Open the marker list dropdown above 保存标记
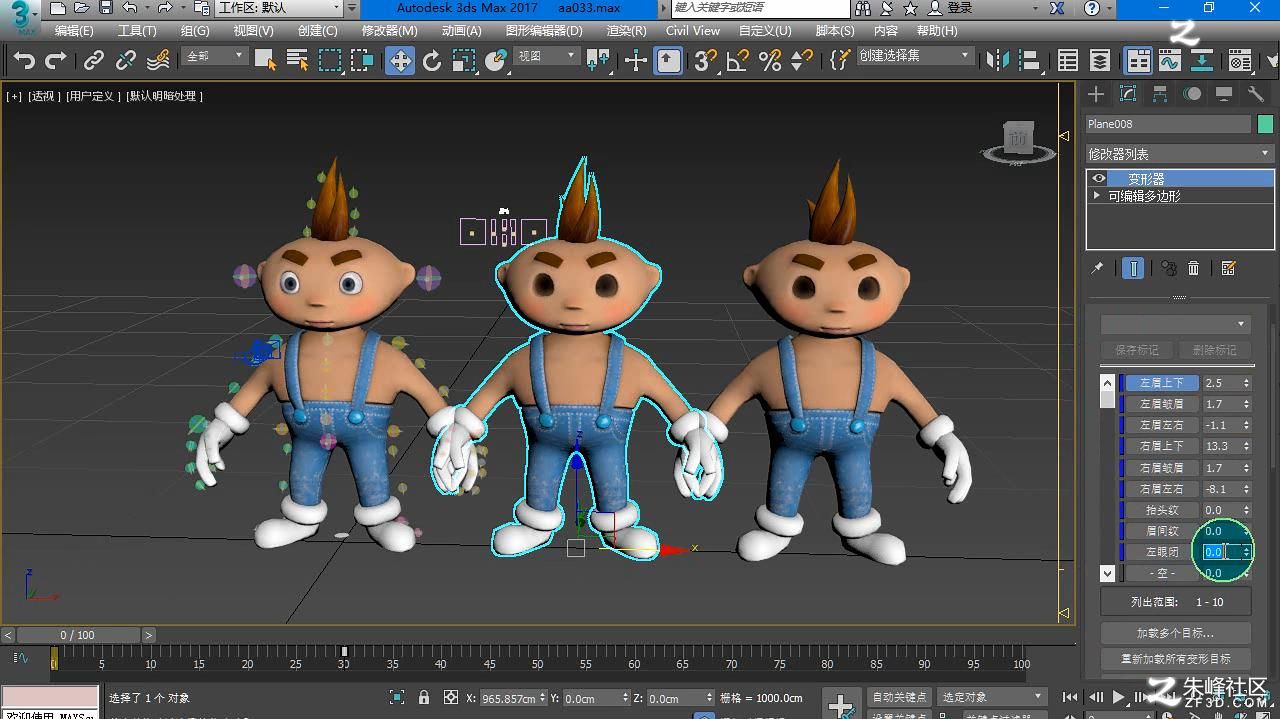This screenshot has height=719, width=1280. click(1175, 324)
